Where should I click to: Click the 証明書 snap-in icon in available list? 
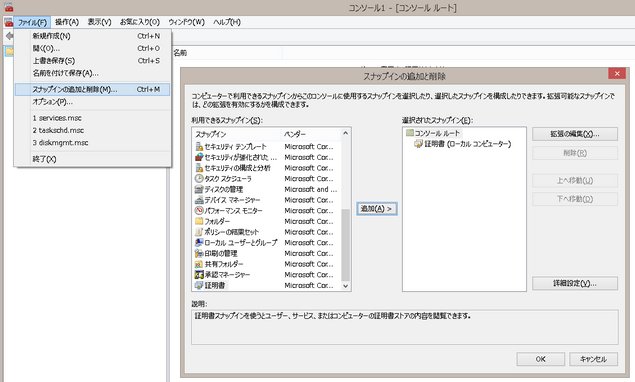pyautogui.click(x=199, y=285)
